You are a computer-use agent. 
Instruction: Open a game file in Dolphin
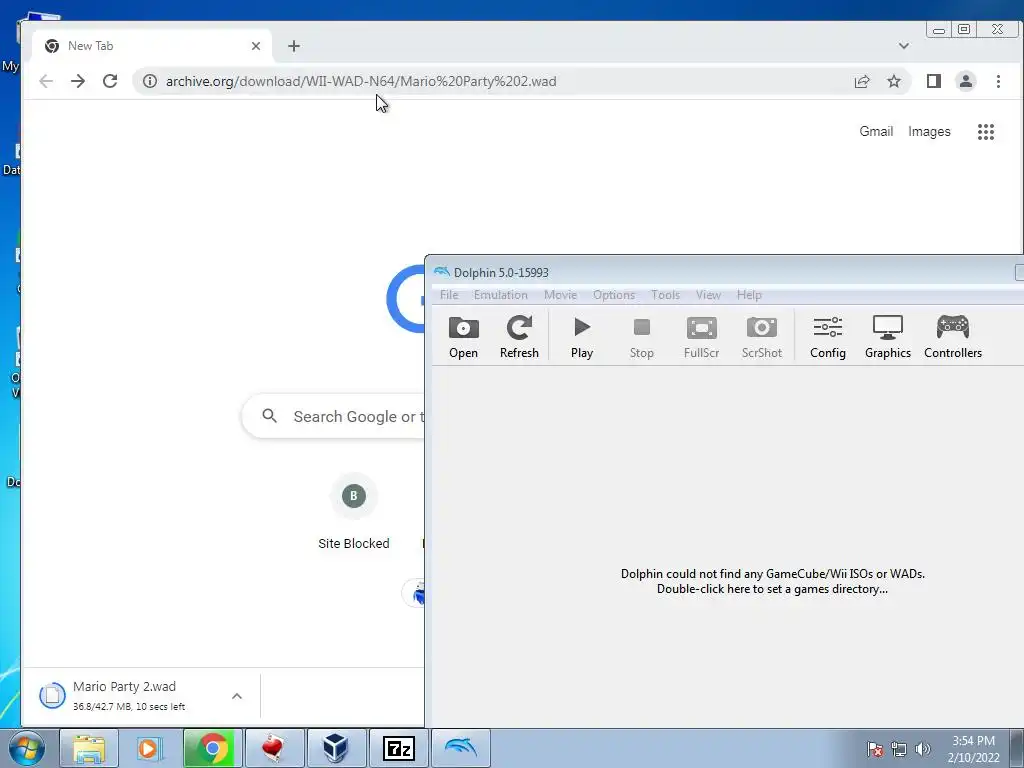463,337
